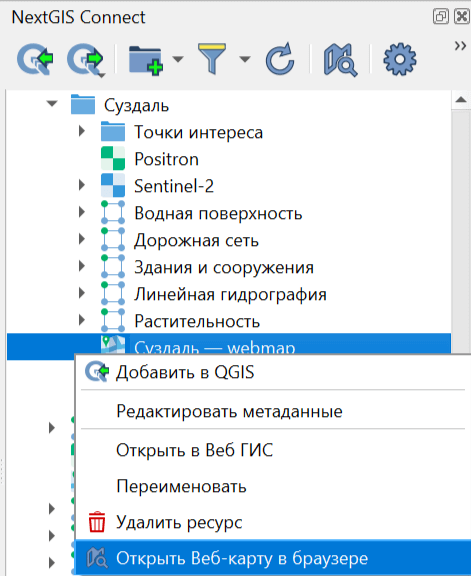Expand the toolbar overflow chevron
Image resolution: width=471 pixels, height=576 pixels.
[x=460, y=46]
